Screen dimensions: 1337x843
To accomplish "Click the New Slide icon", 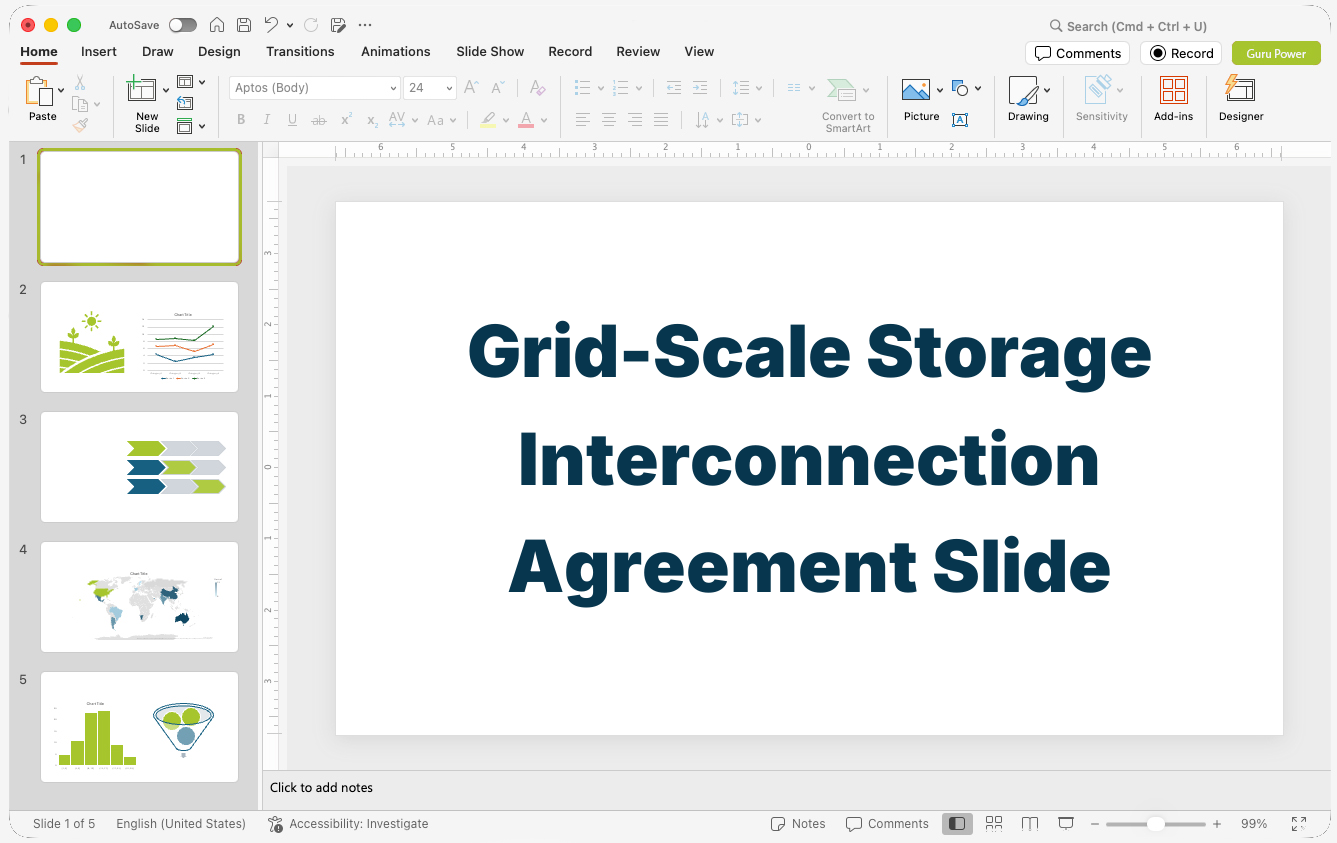I will pyautogui.click(x=142, y=90).
